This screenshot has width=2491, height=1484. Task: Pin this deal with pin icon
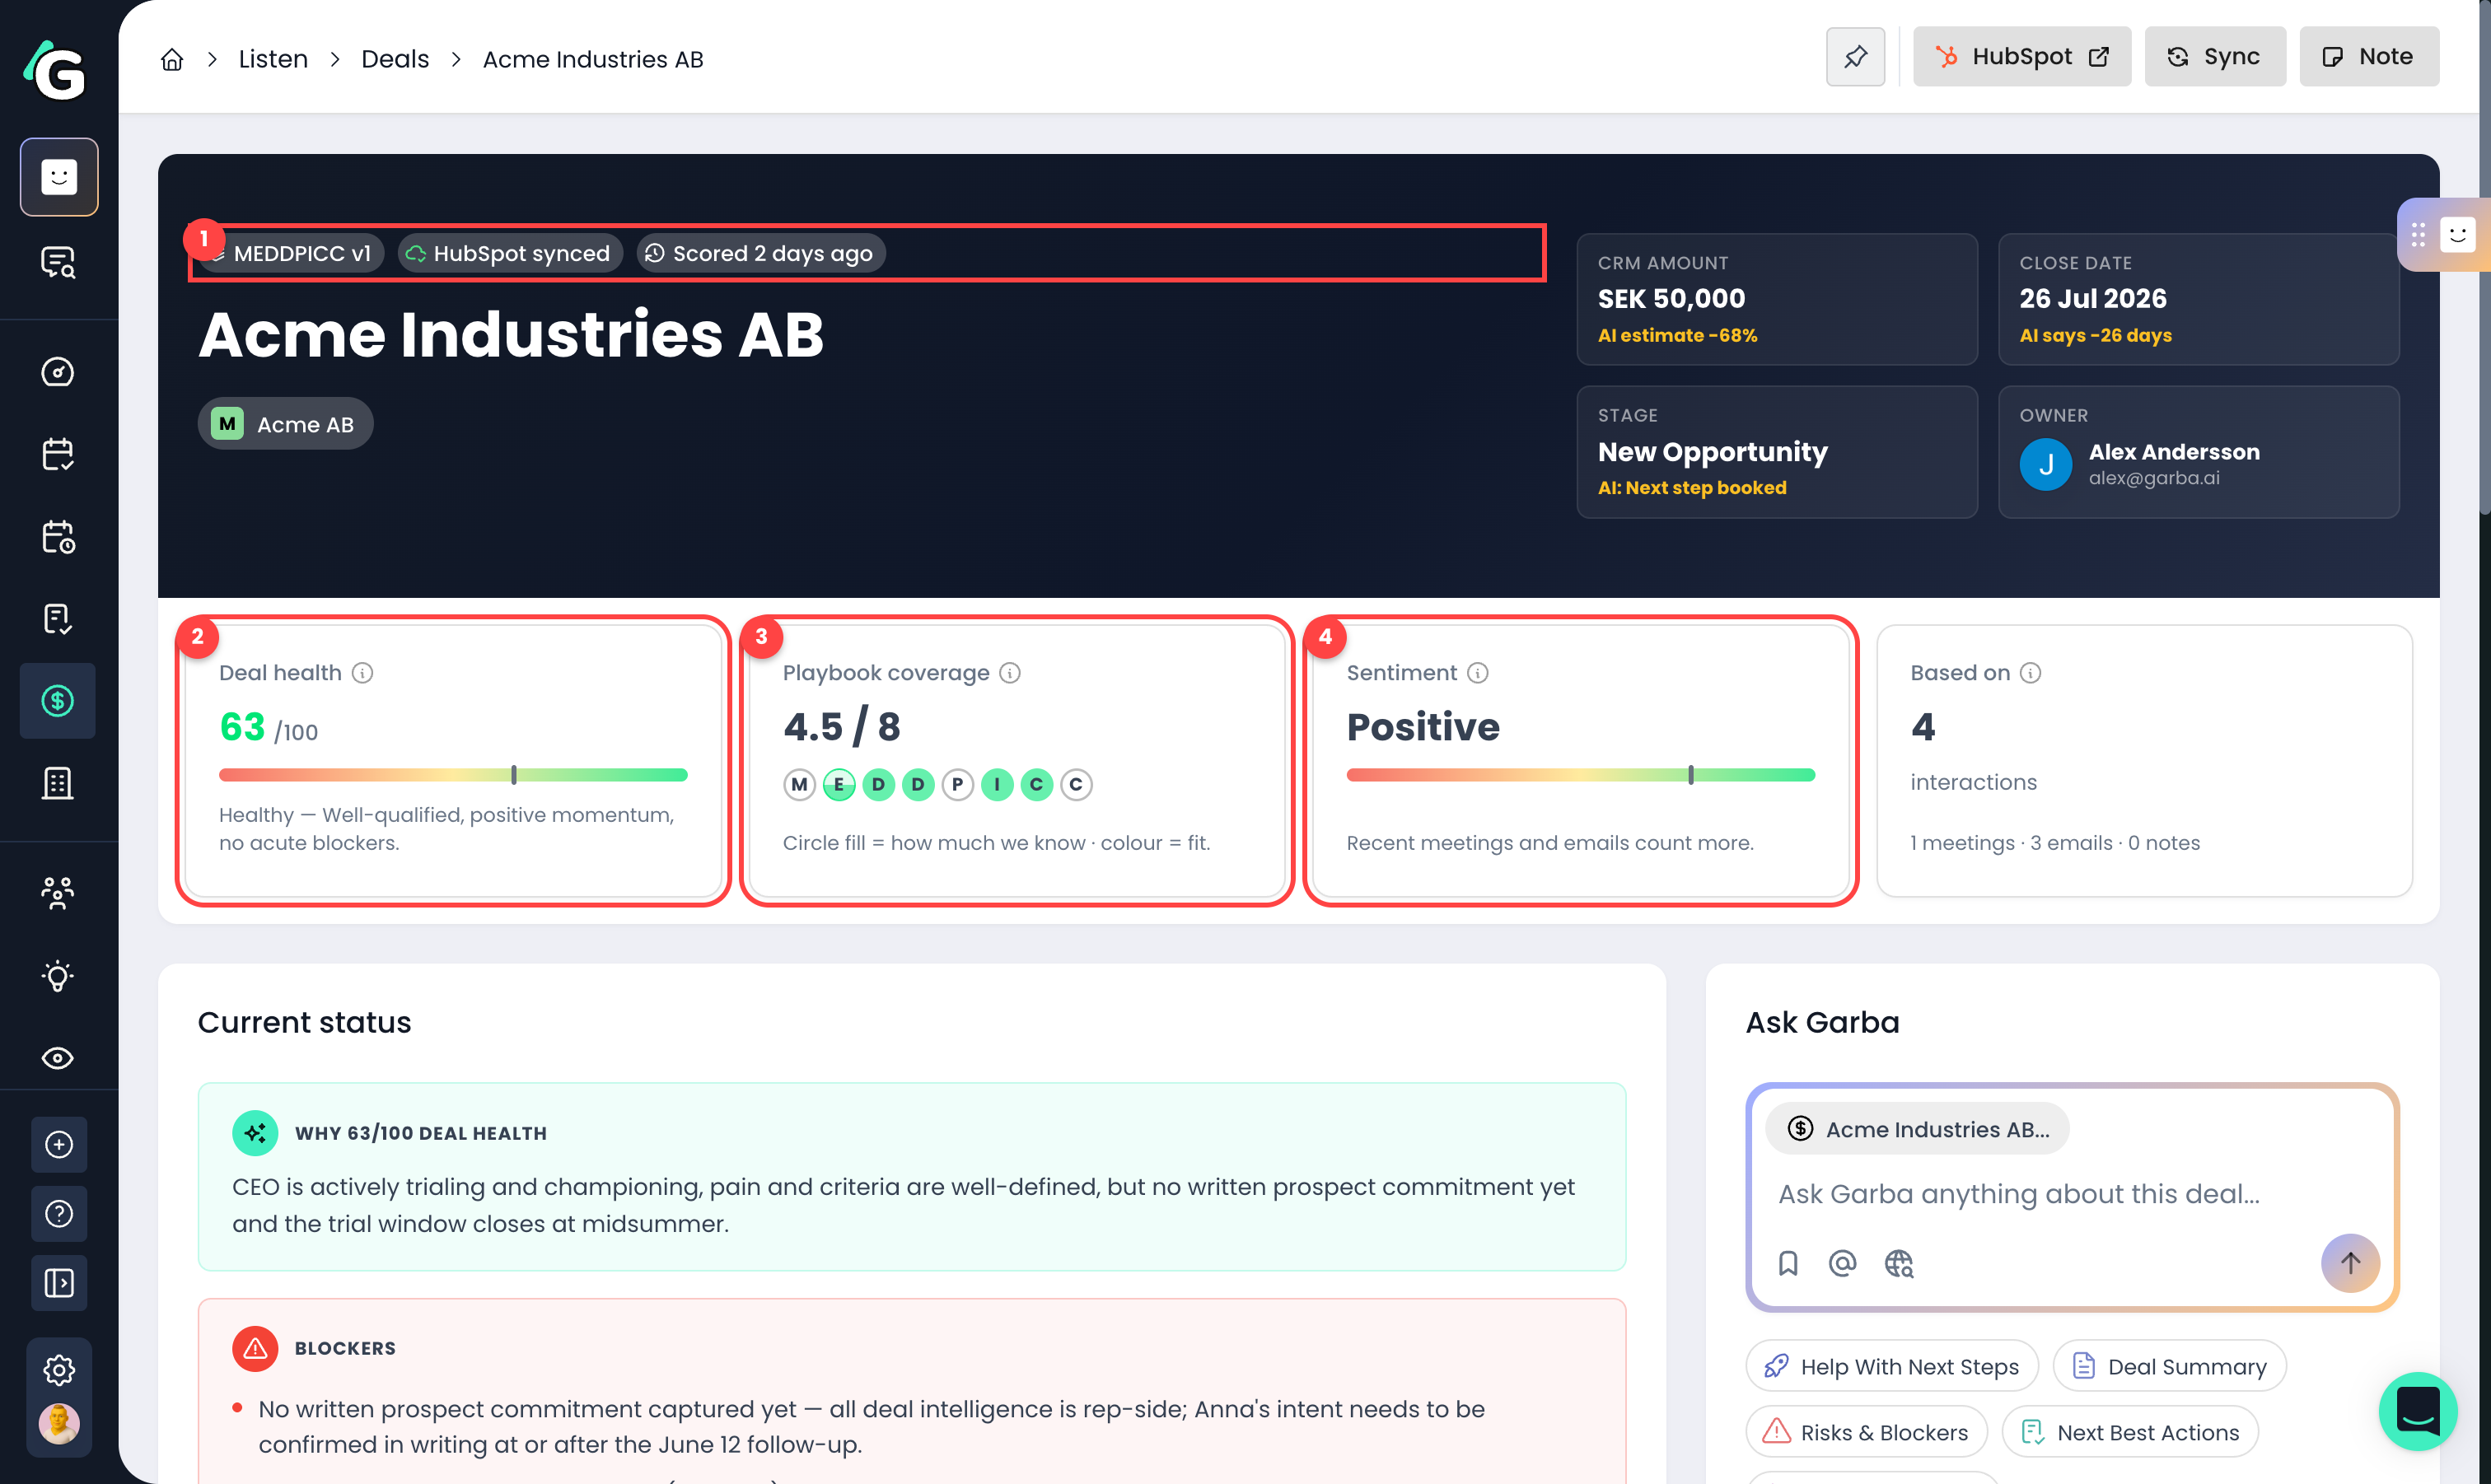click(1856, 56)
